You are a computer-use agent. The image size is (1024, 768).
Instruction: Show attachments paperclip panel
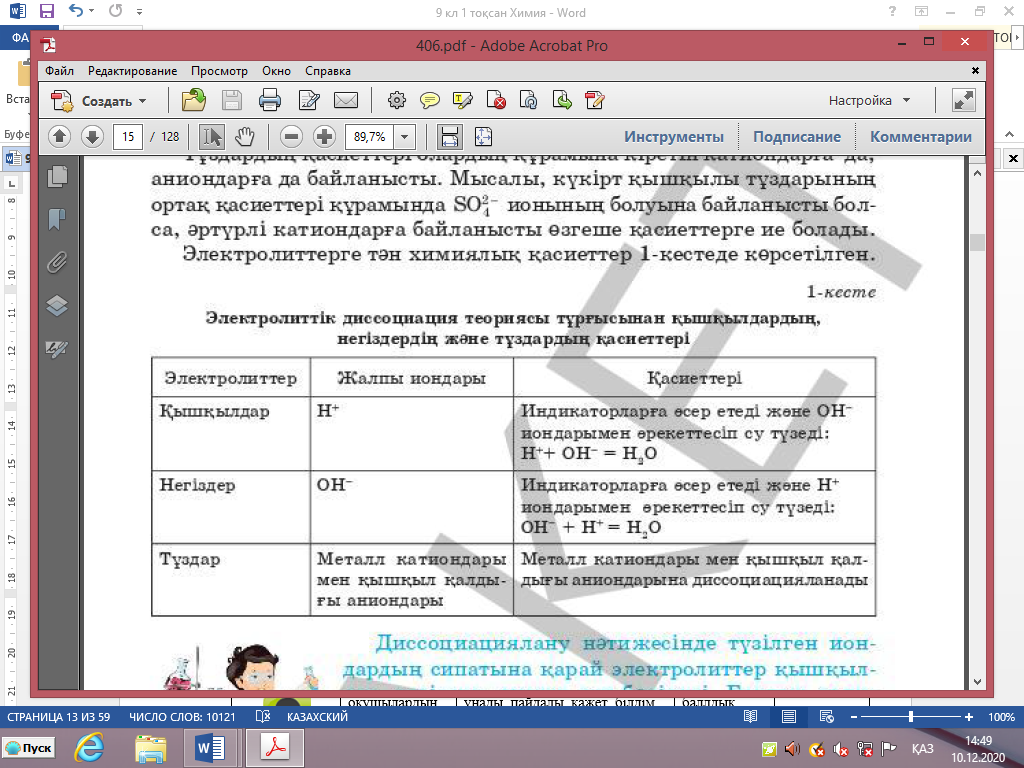pyautogui.click(x=57, y=263)
